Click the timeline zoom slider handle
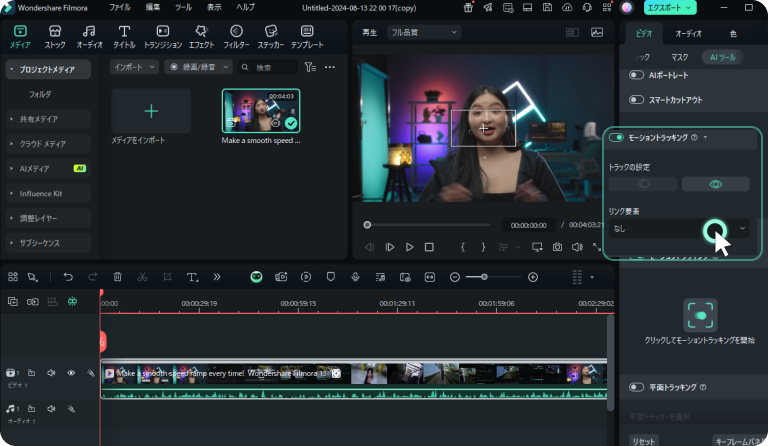Viewport: 768px width, 446px height. click(484, 277)
